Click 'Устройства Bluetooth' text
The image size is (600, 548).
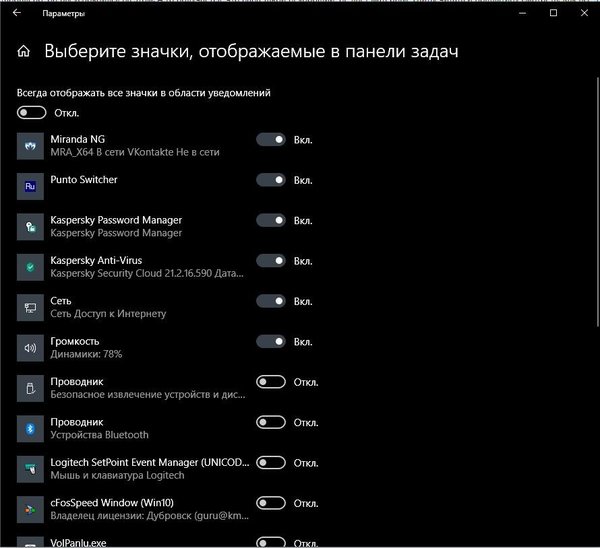click(x=99, y=435)
